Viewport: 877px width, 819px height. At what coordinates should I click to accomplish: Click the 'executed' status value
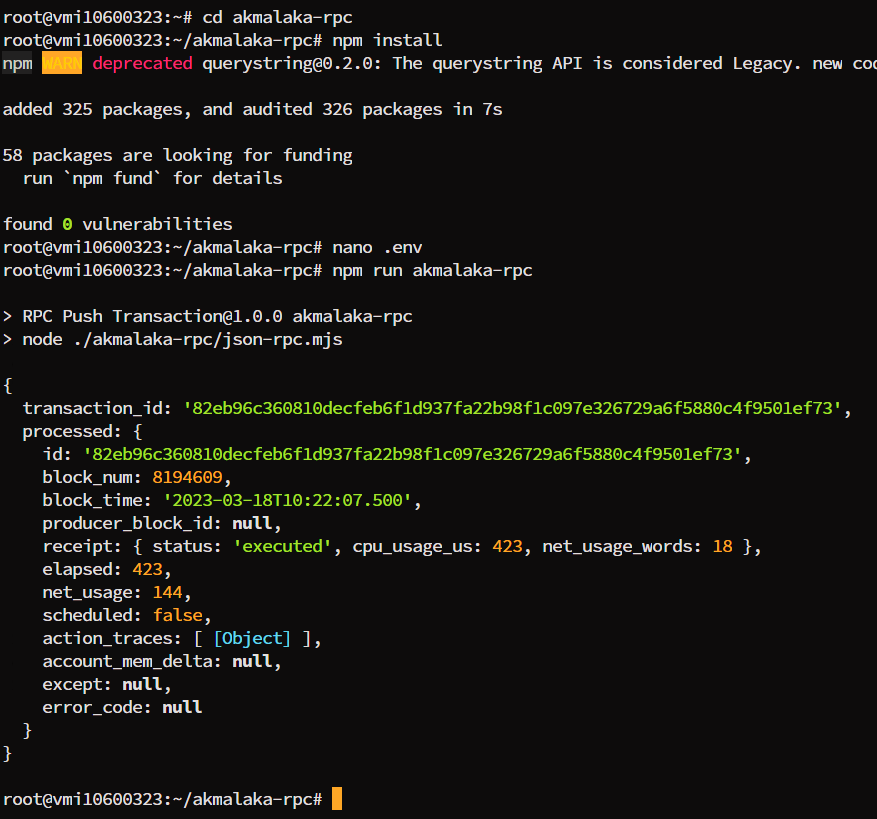tap(282, 546)
